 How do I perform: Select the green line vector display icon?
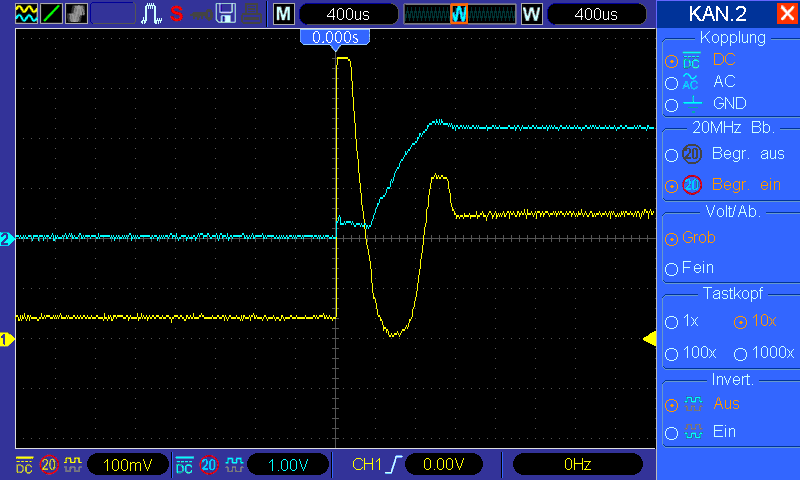(51, 13)
